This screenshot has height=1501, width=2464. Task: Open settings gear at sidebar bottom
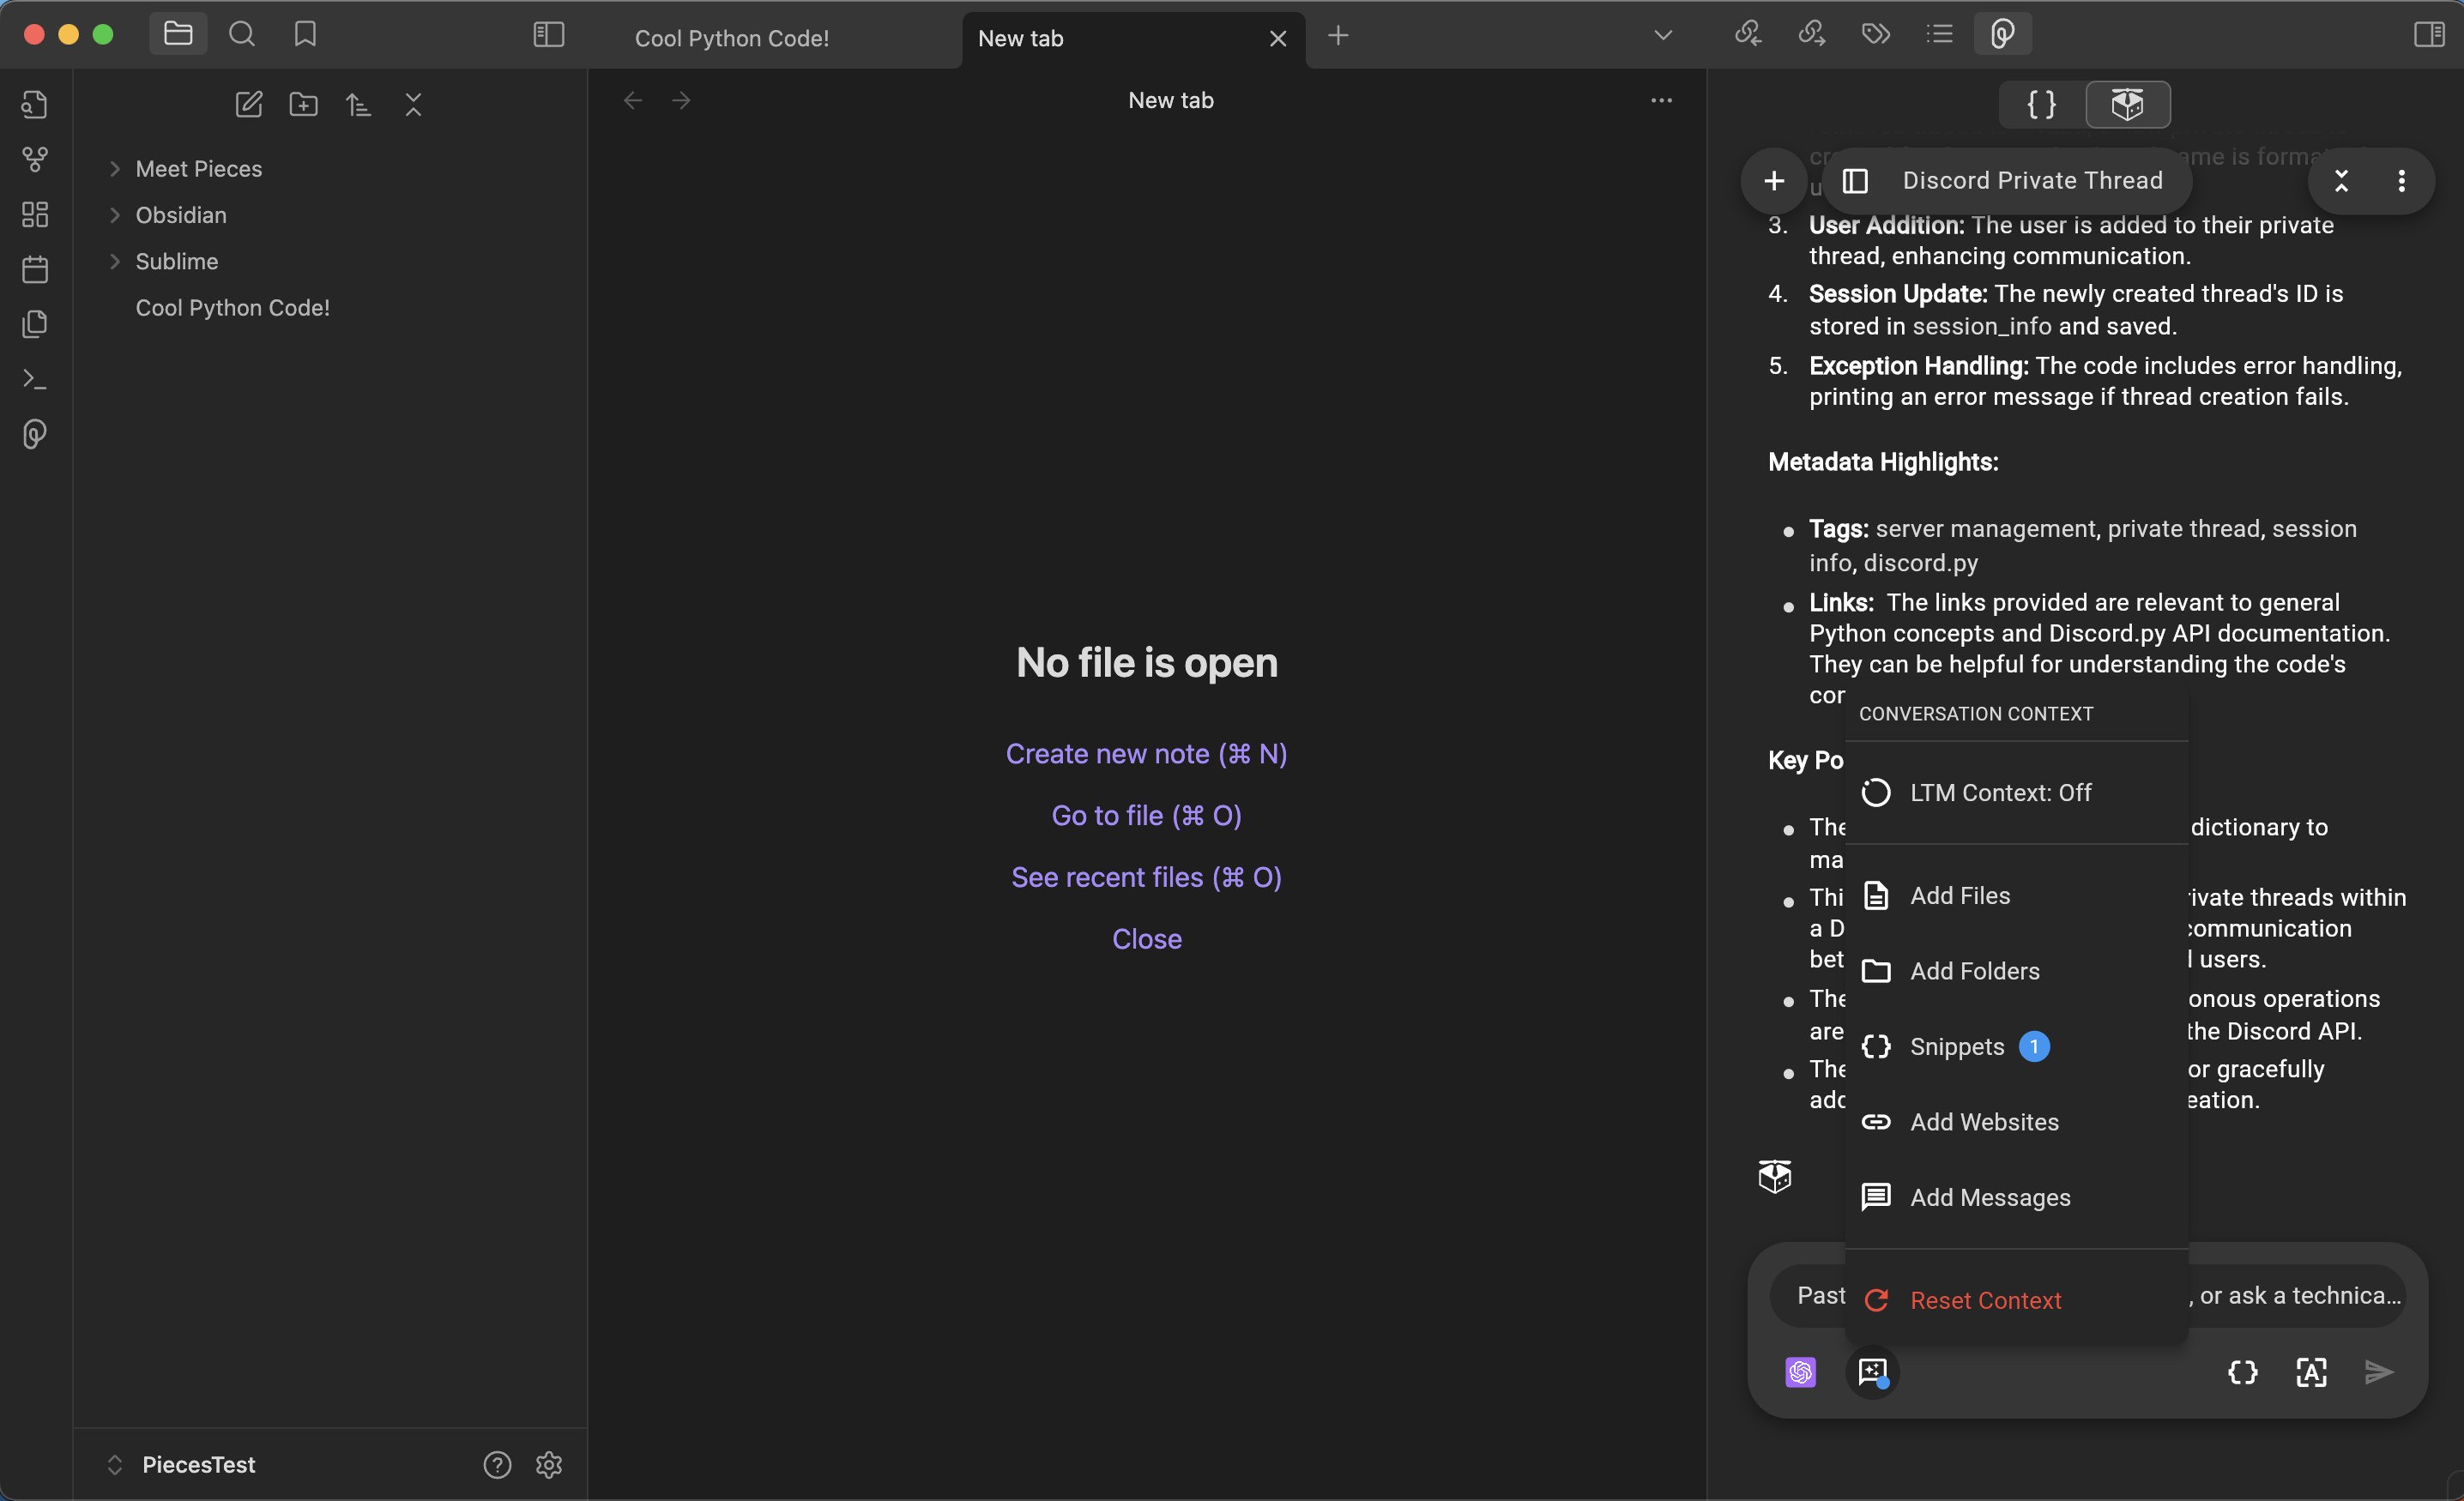coord(549,1465)
